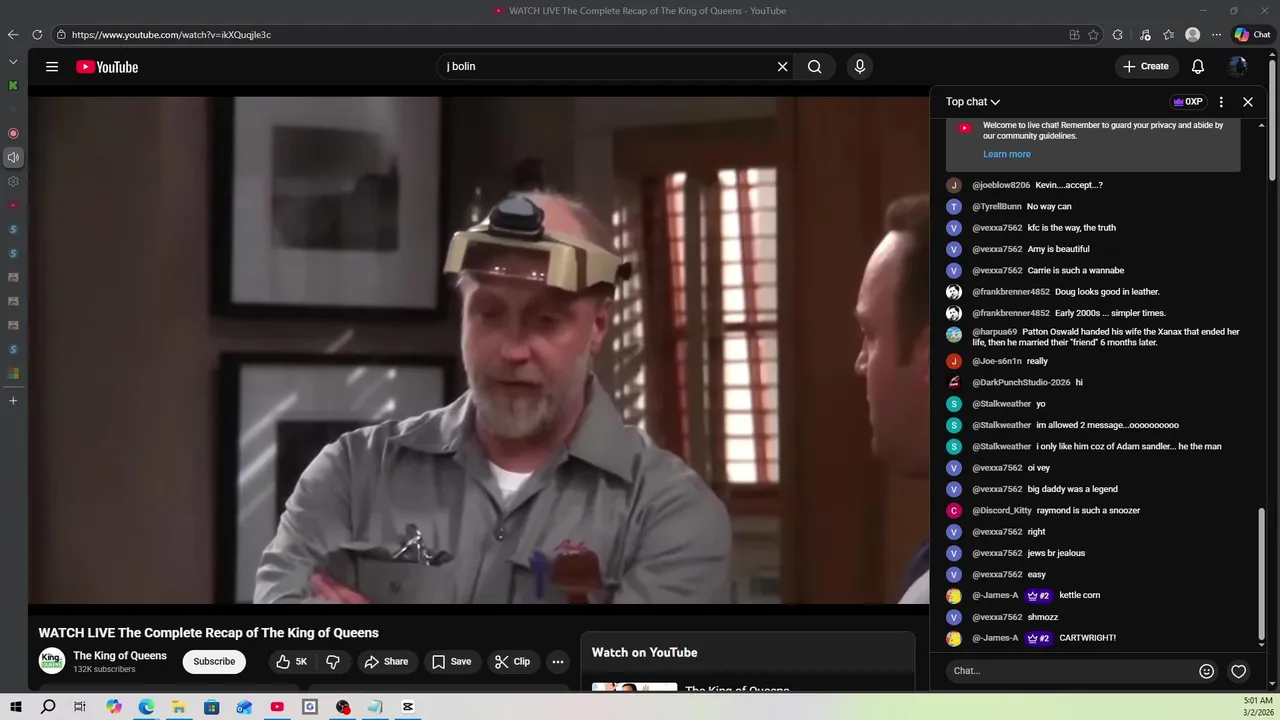Image resolution: width=1280 pixels, height=720 pixels.
Task: Click username @joeblow8206 in chat
Action: 1000,185
